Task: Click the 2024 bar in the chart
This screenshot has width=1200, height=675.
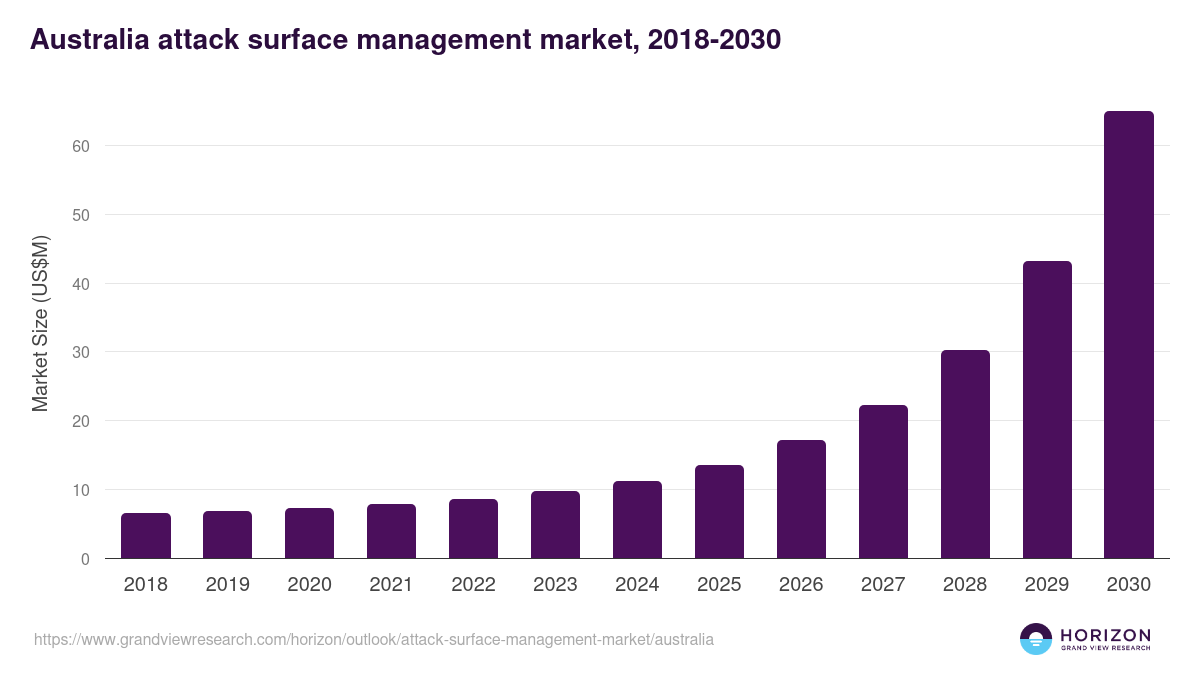Action: (637, 520)
